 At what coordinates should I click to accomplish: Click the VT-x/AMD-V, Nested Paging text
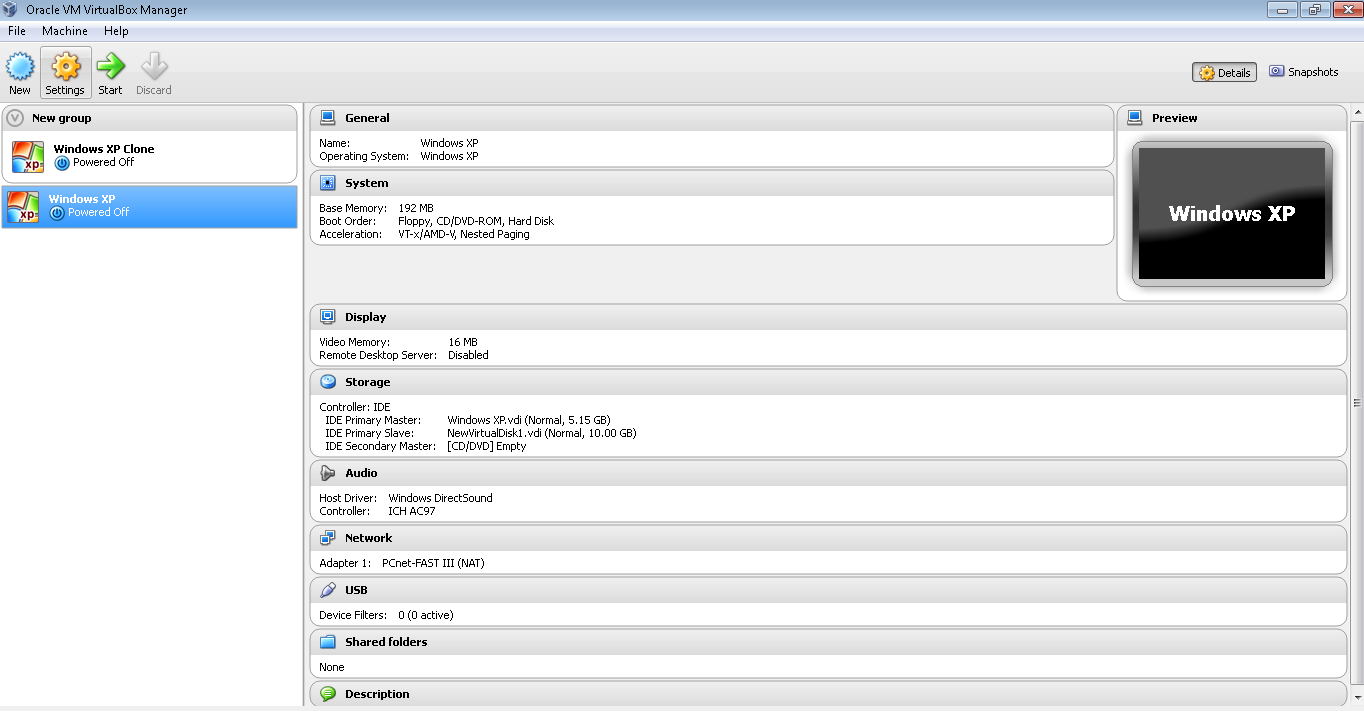click(x=464, y=234)
